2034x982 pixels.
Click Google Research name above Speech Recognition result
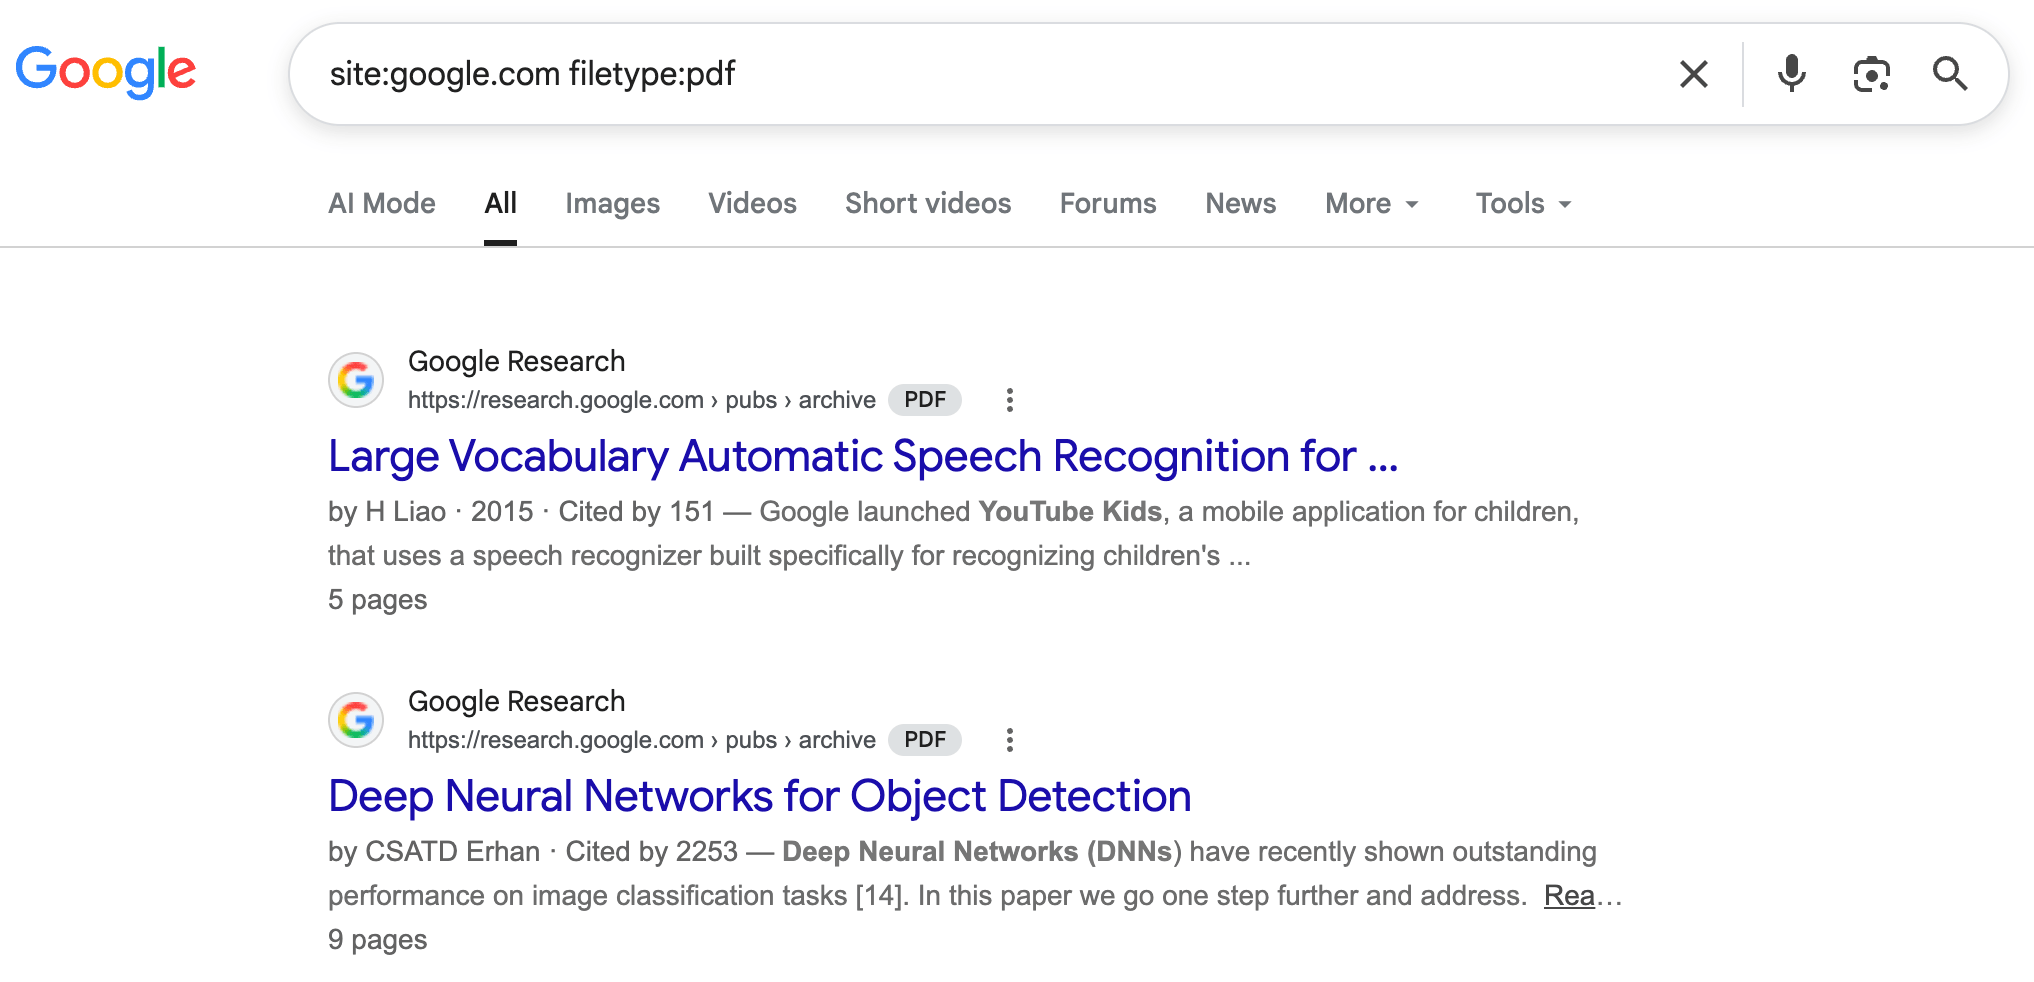coord(516,361)
